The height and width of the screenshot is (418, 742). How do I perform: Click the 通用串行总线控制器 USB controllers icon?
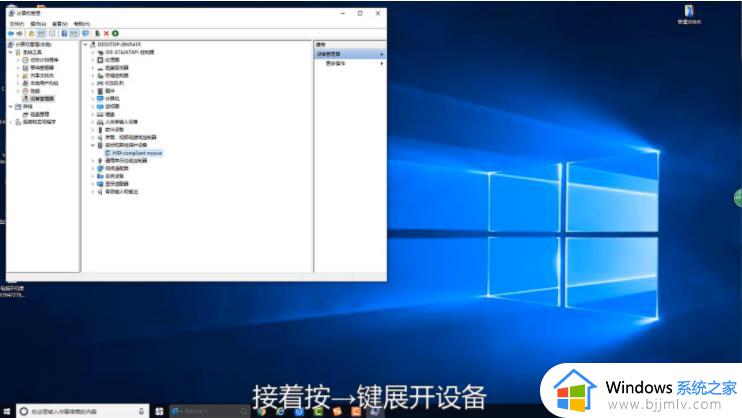[100, 160]
